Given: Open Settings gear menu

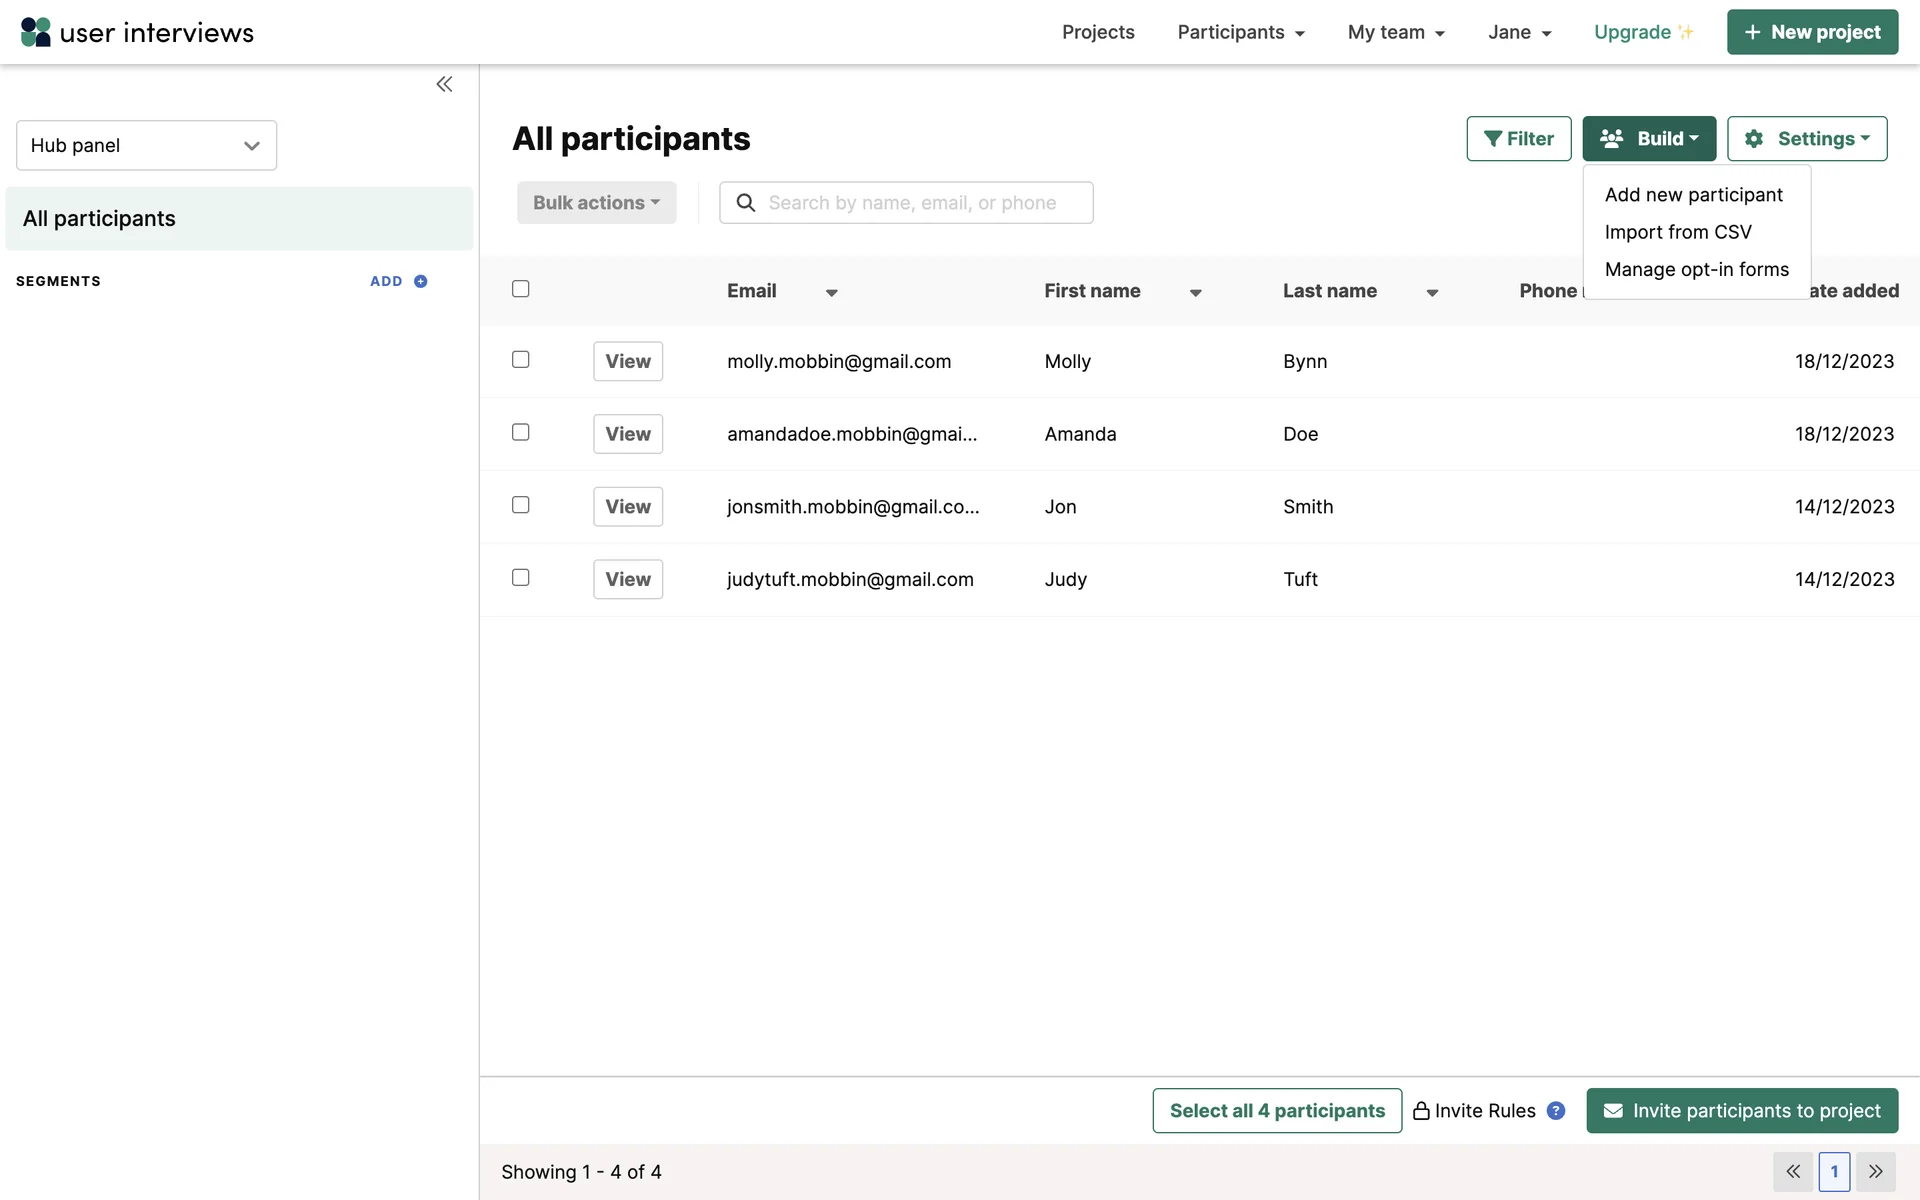Looking at the screenshot, I should point(1807,139).
